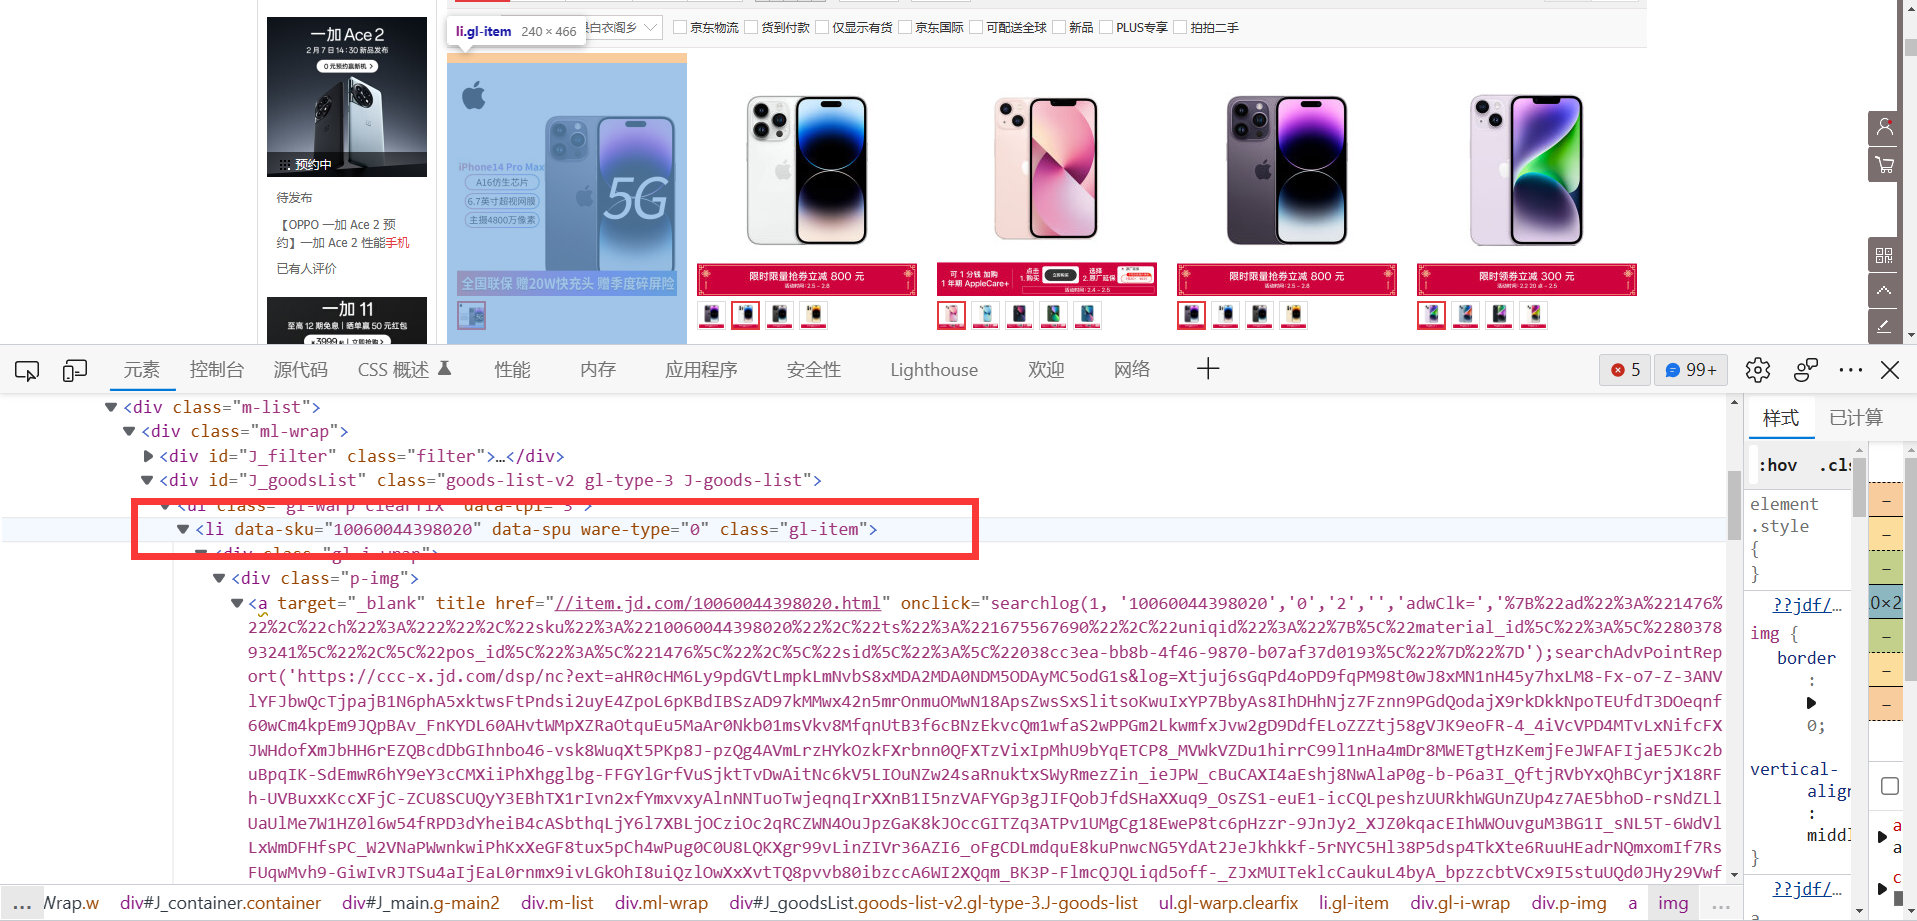
Task: Open the CSS 概述 tab
Action: point(404,370)
